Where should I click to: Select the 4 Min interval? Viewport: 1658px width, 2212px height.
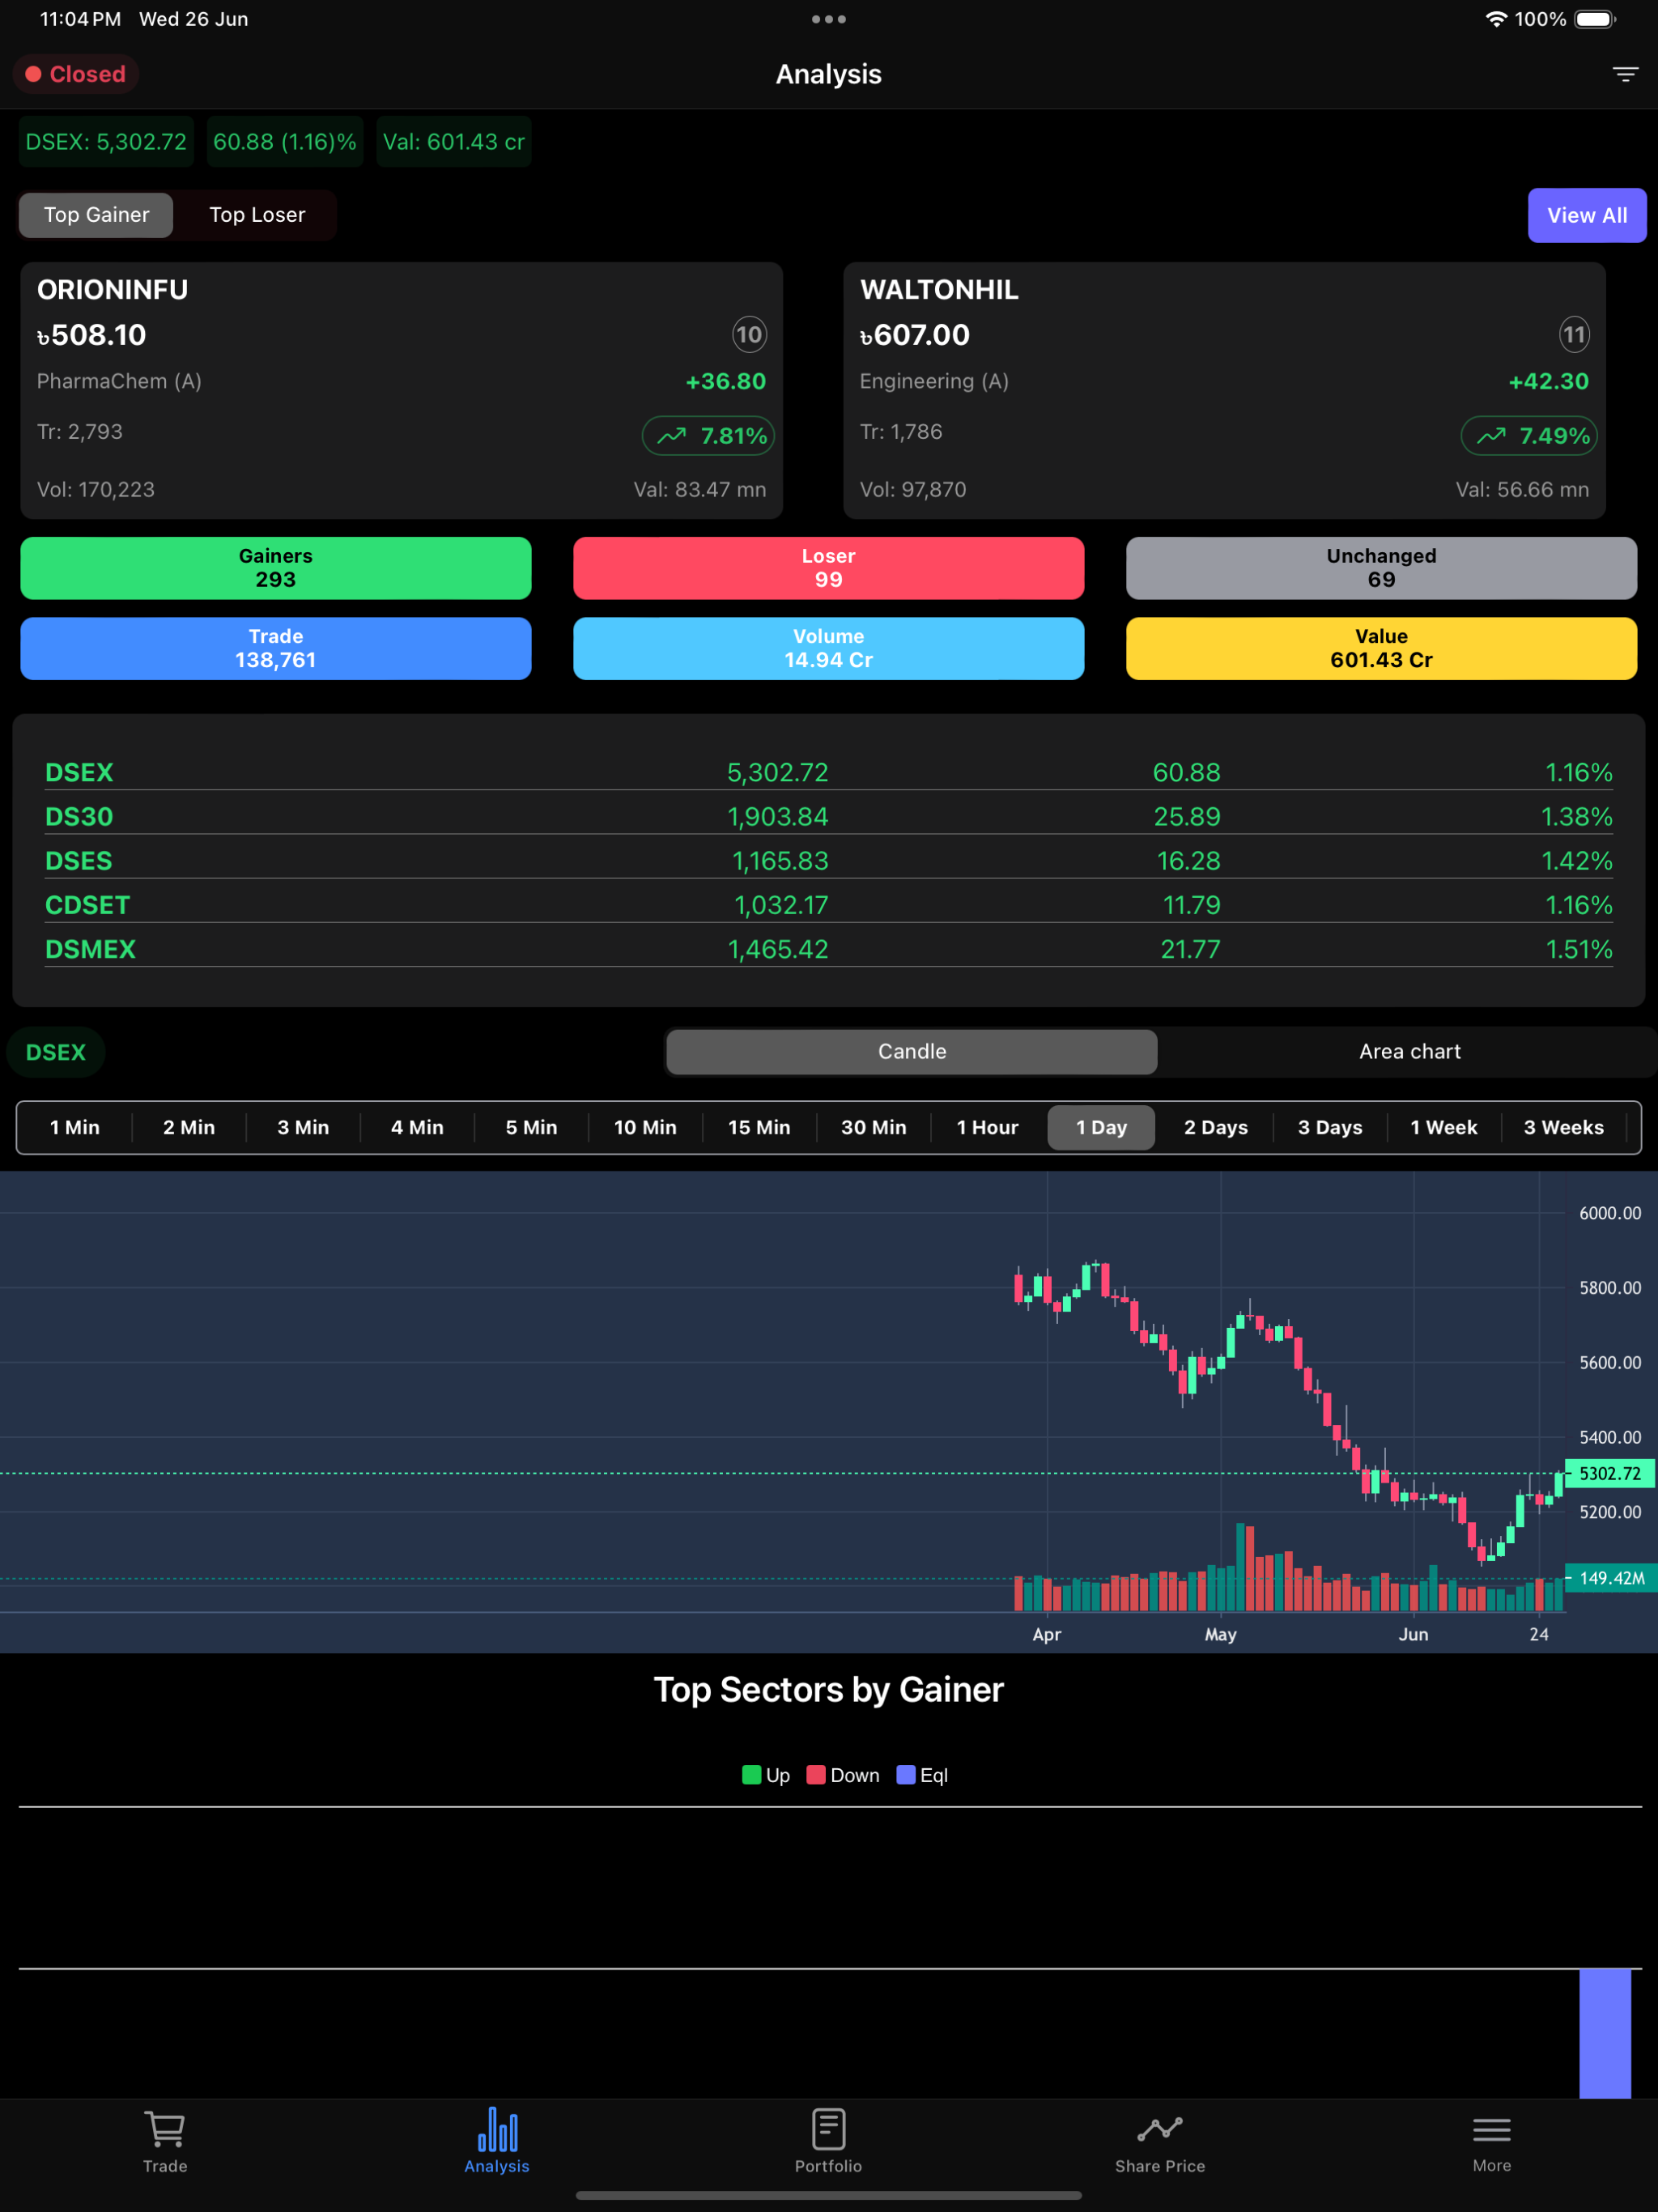(x=417, y=1127)
